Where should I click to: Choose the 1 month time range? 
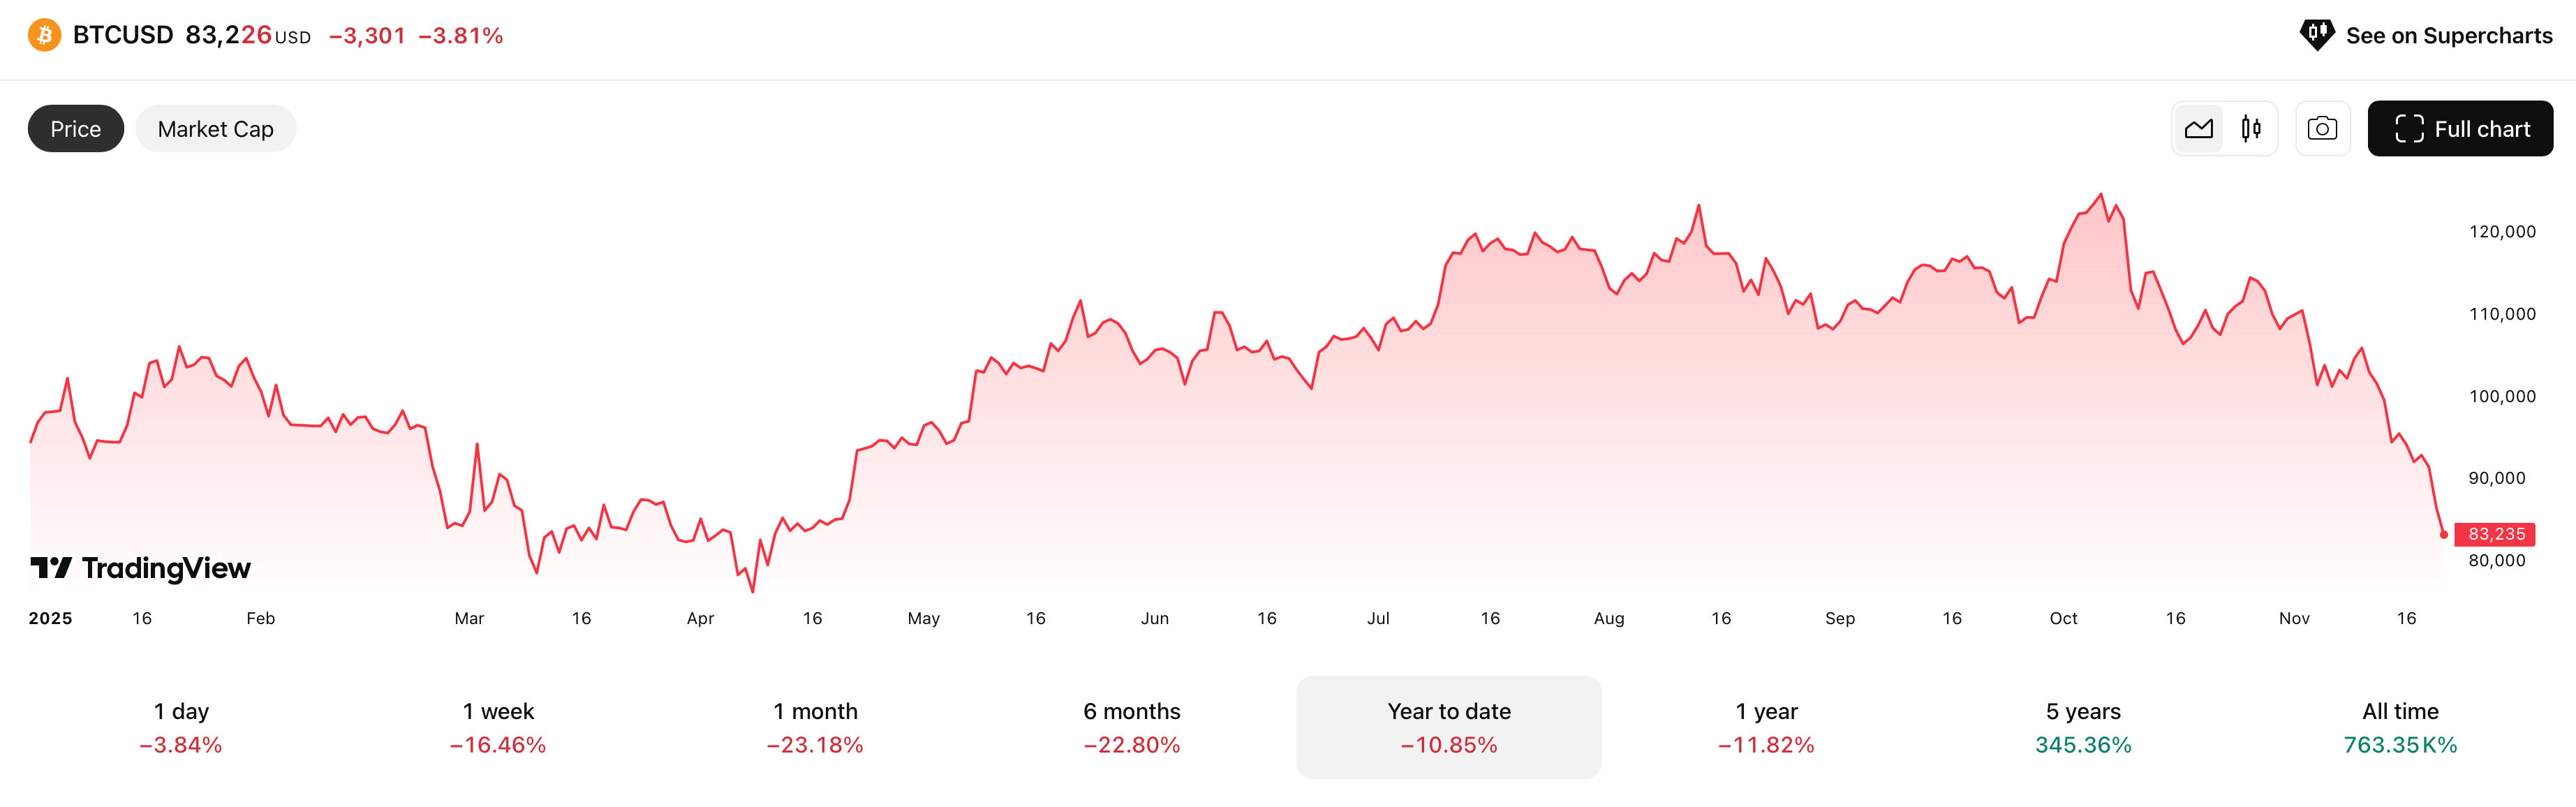pyautogui.click(x=815, y=727)
